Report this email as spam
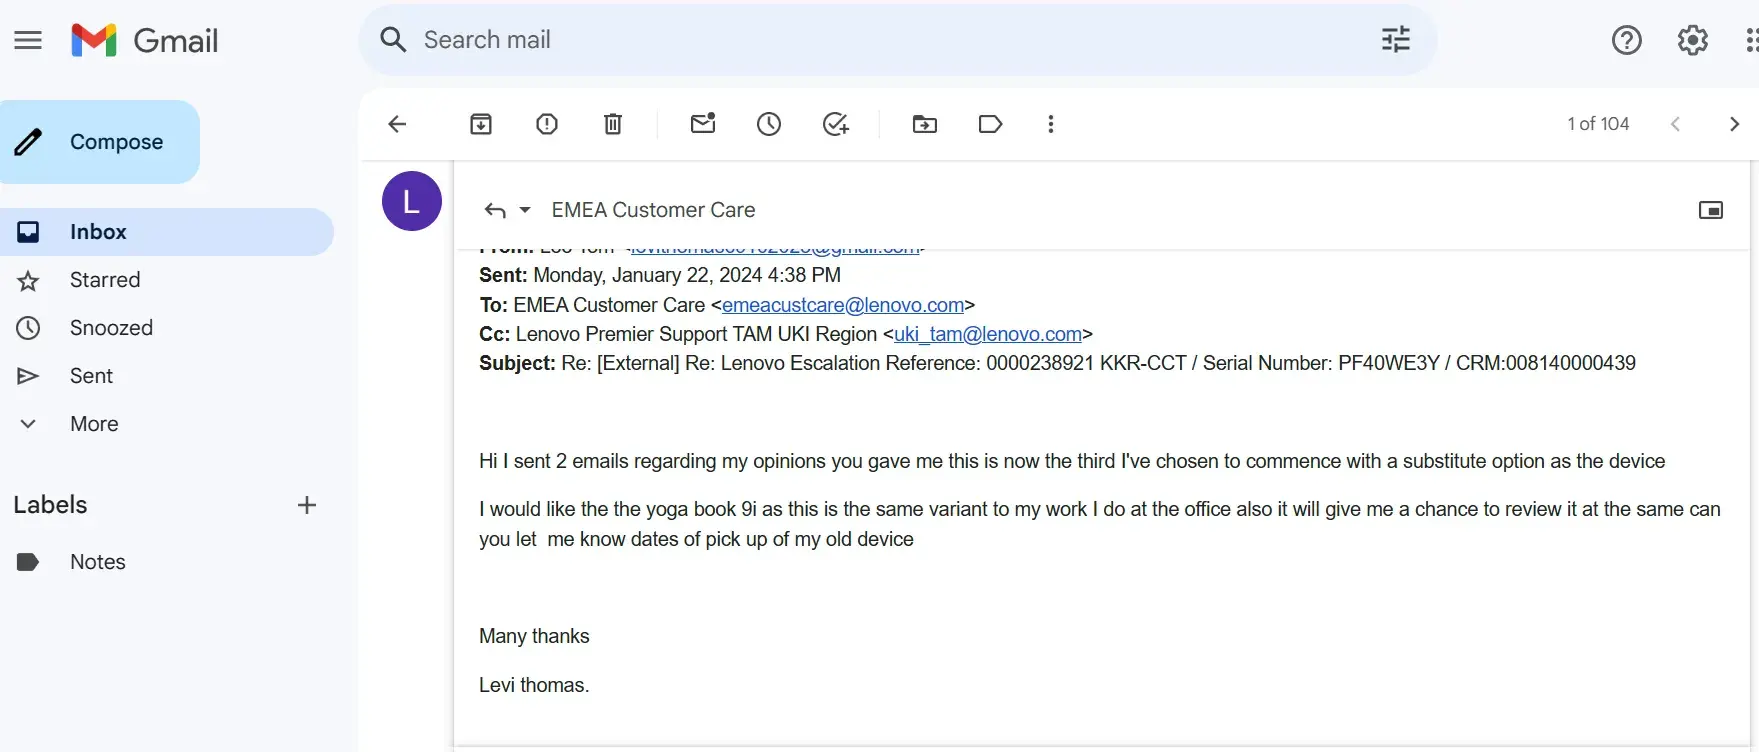 click(547, 124)
